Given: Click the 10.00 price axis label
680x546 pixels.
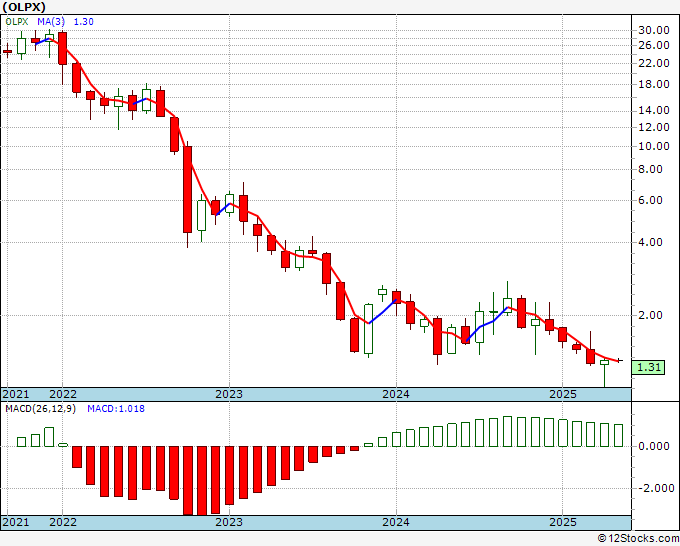Looking at the screenshot, I should pos(654,146).
